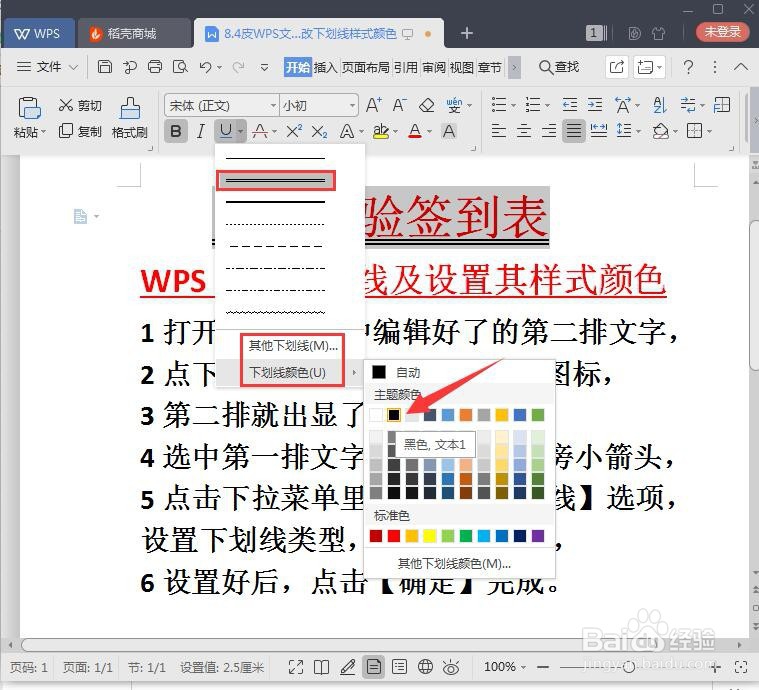Select Format Painter (格式刷) tool
759x690 pixels.
point(130,118)
